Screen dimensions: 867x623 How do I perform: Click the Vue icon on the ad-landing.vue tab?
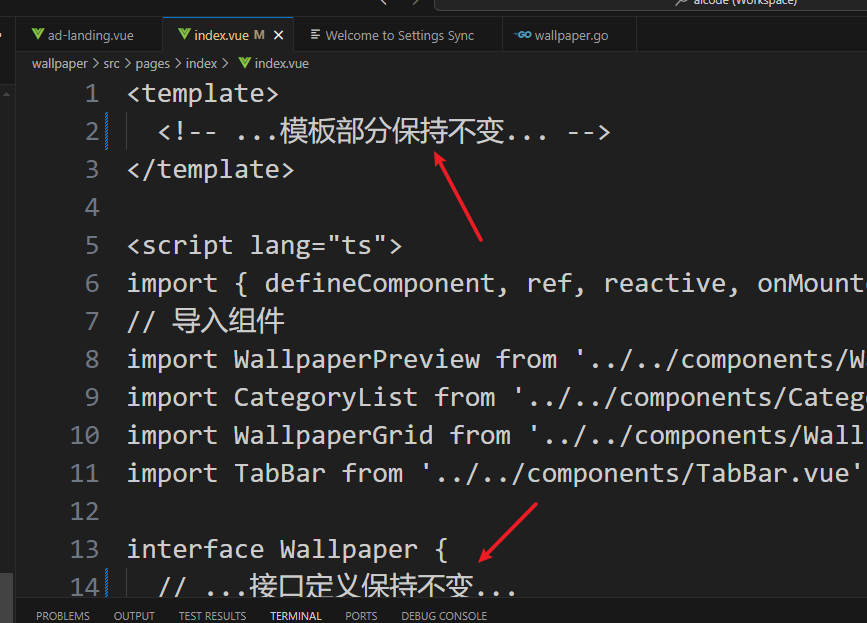[38, 35]
